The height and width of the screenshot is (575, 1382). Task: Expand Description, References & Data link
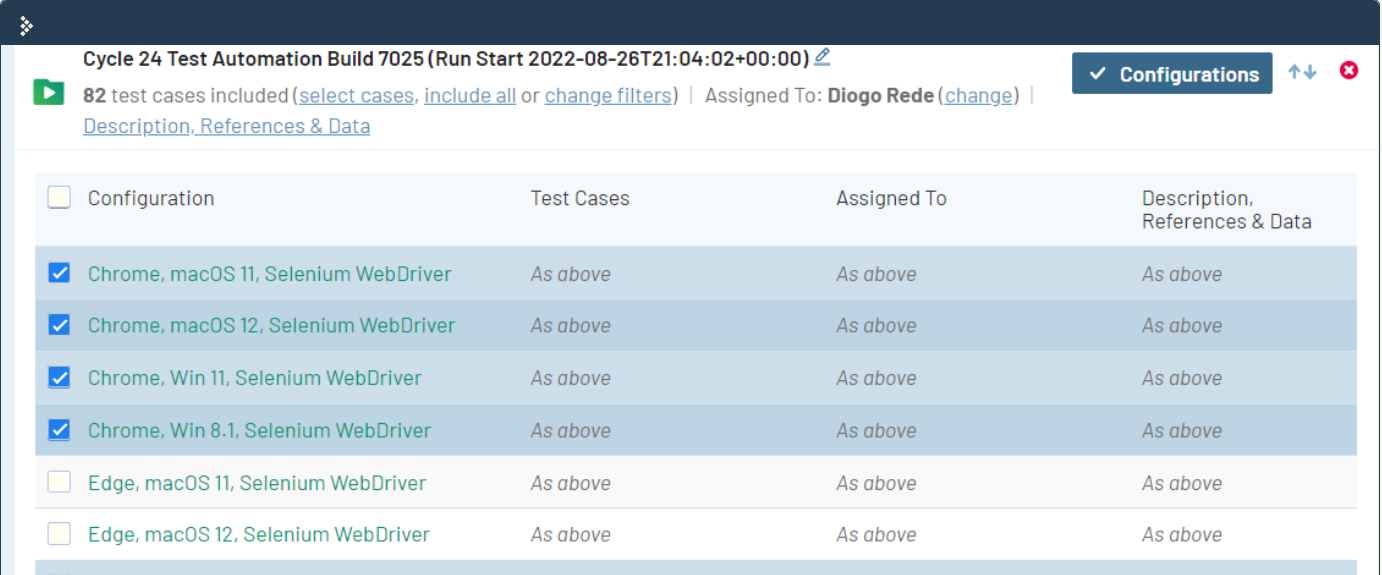click(226, 126)
